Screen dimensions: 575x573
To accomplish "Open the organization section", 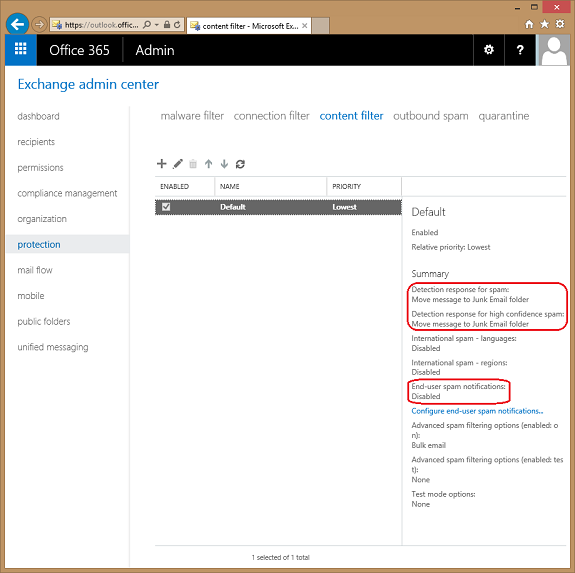I will (42, 219).
